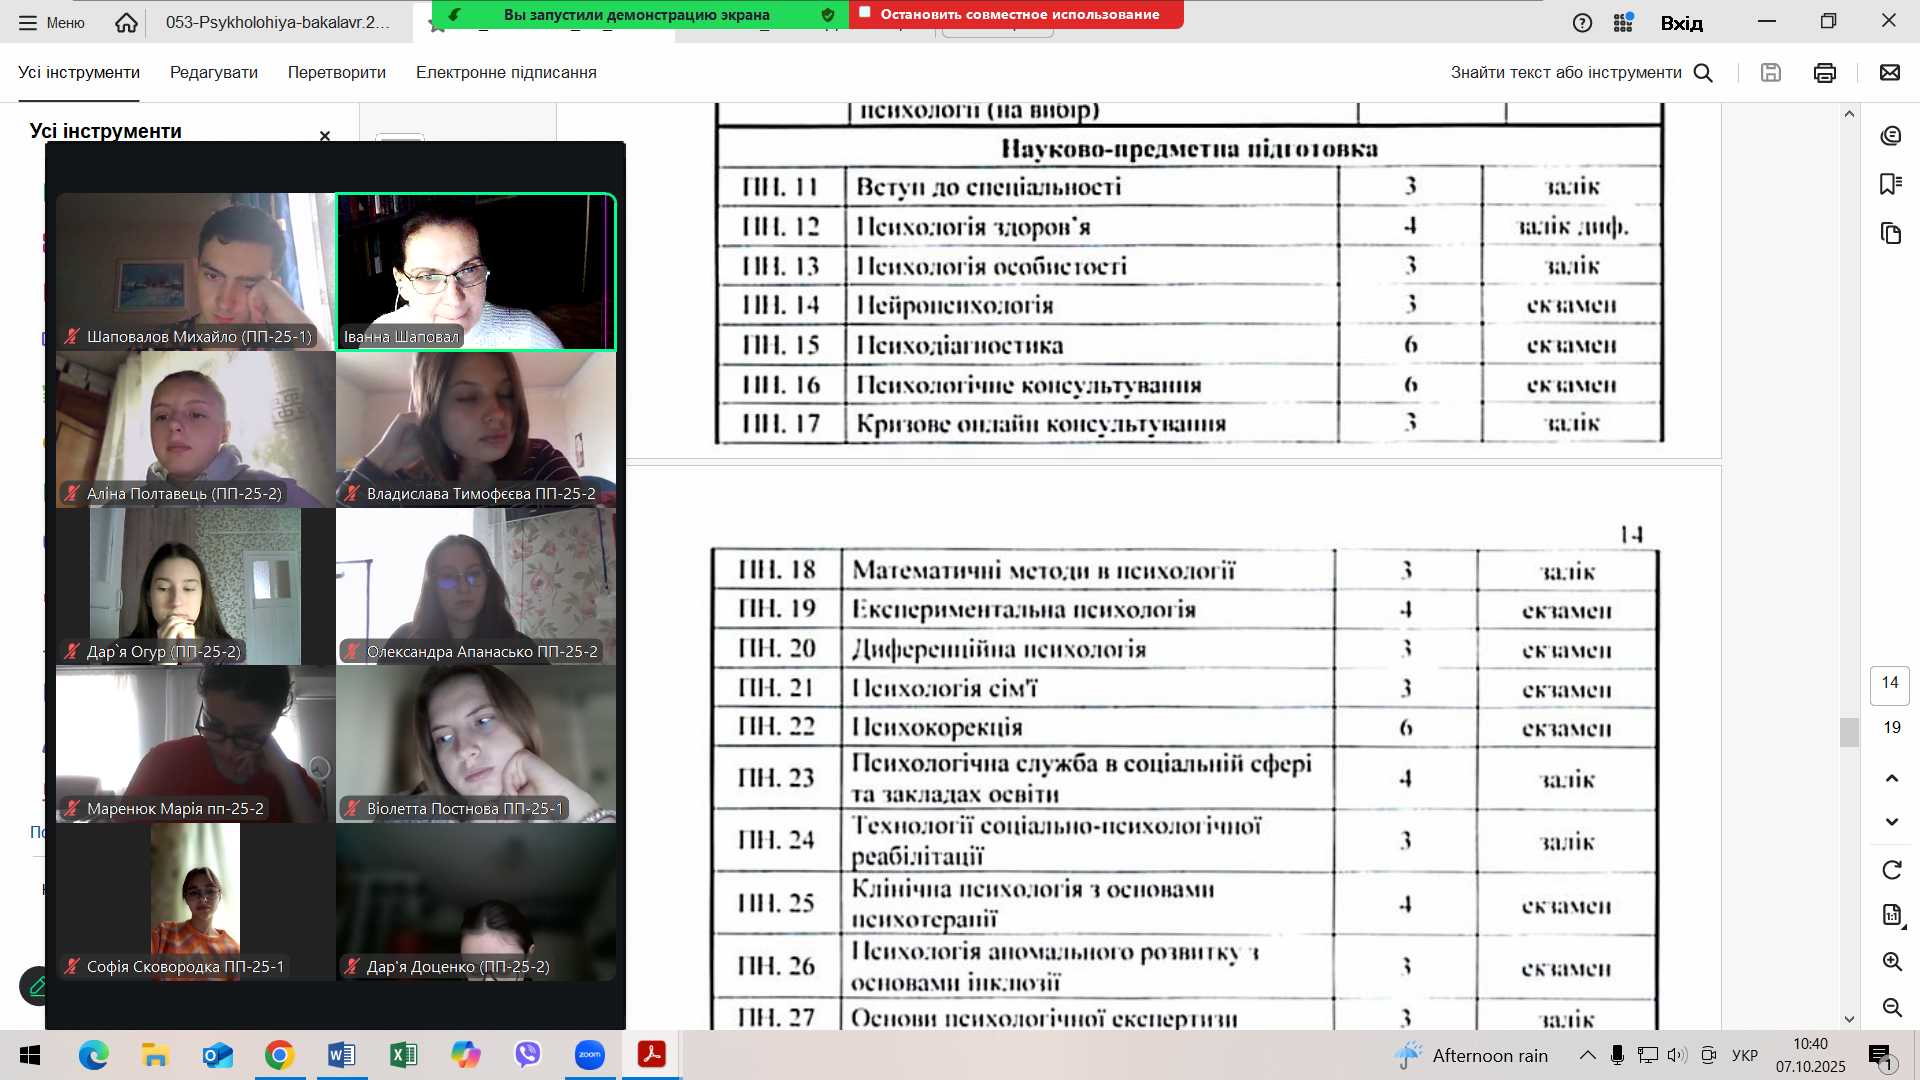Screen dimensions: 1920x1080
Task: Click the red stop screen sharing button
Action: [1016, 14]
